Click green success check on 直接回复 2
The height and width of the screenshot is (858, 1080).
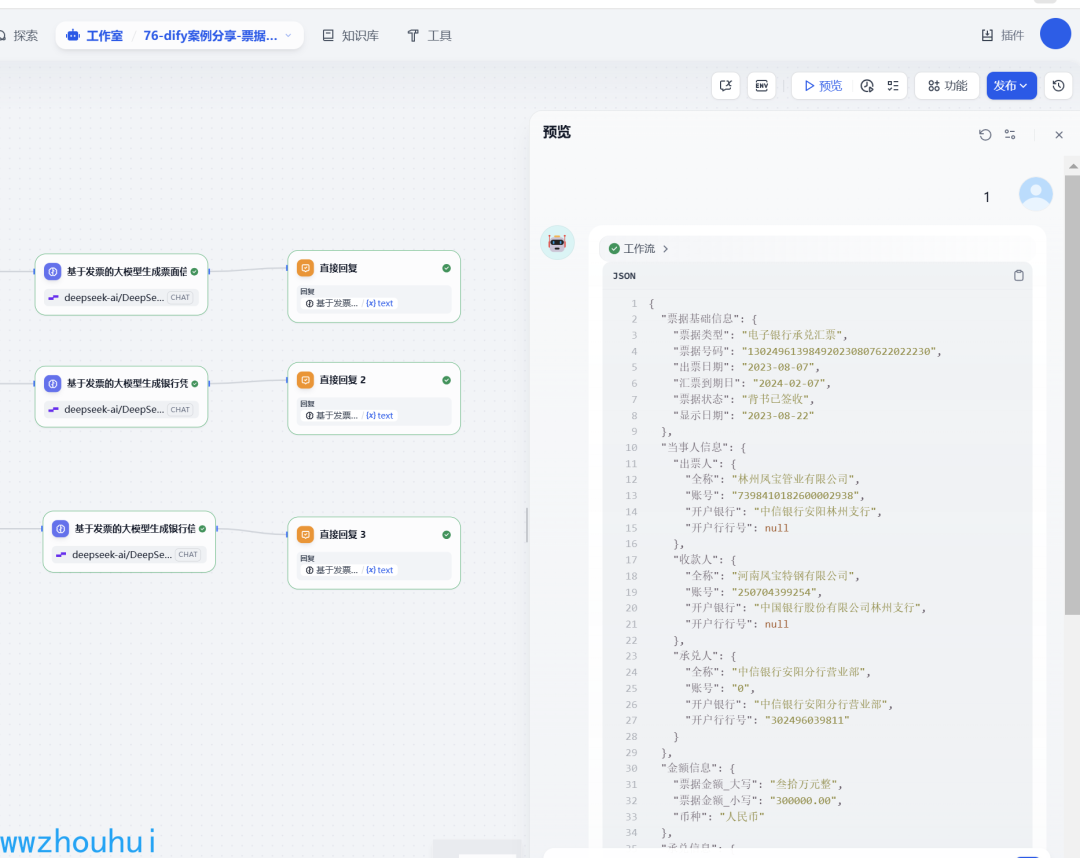tap(446, 380)
